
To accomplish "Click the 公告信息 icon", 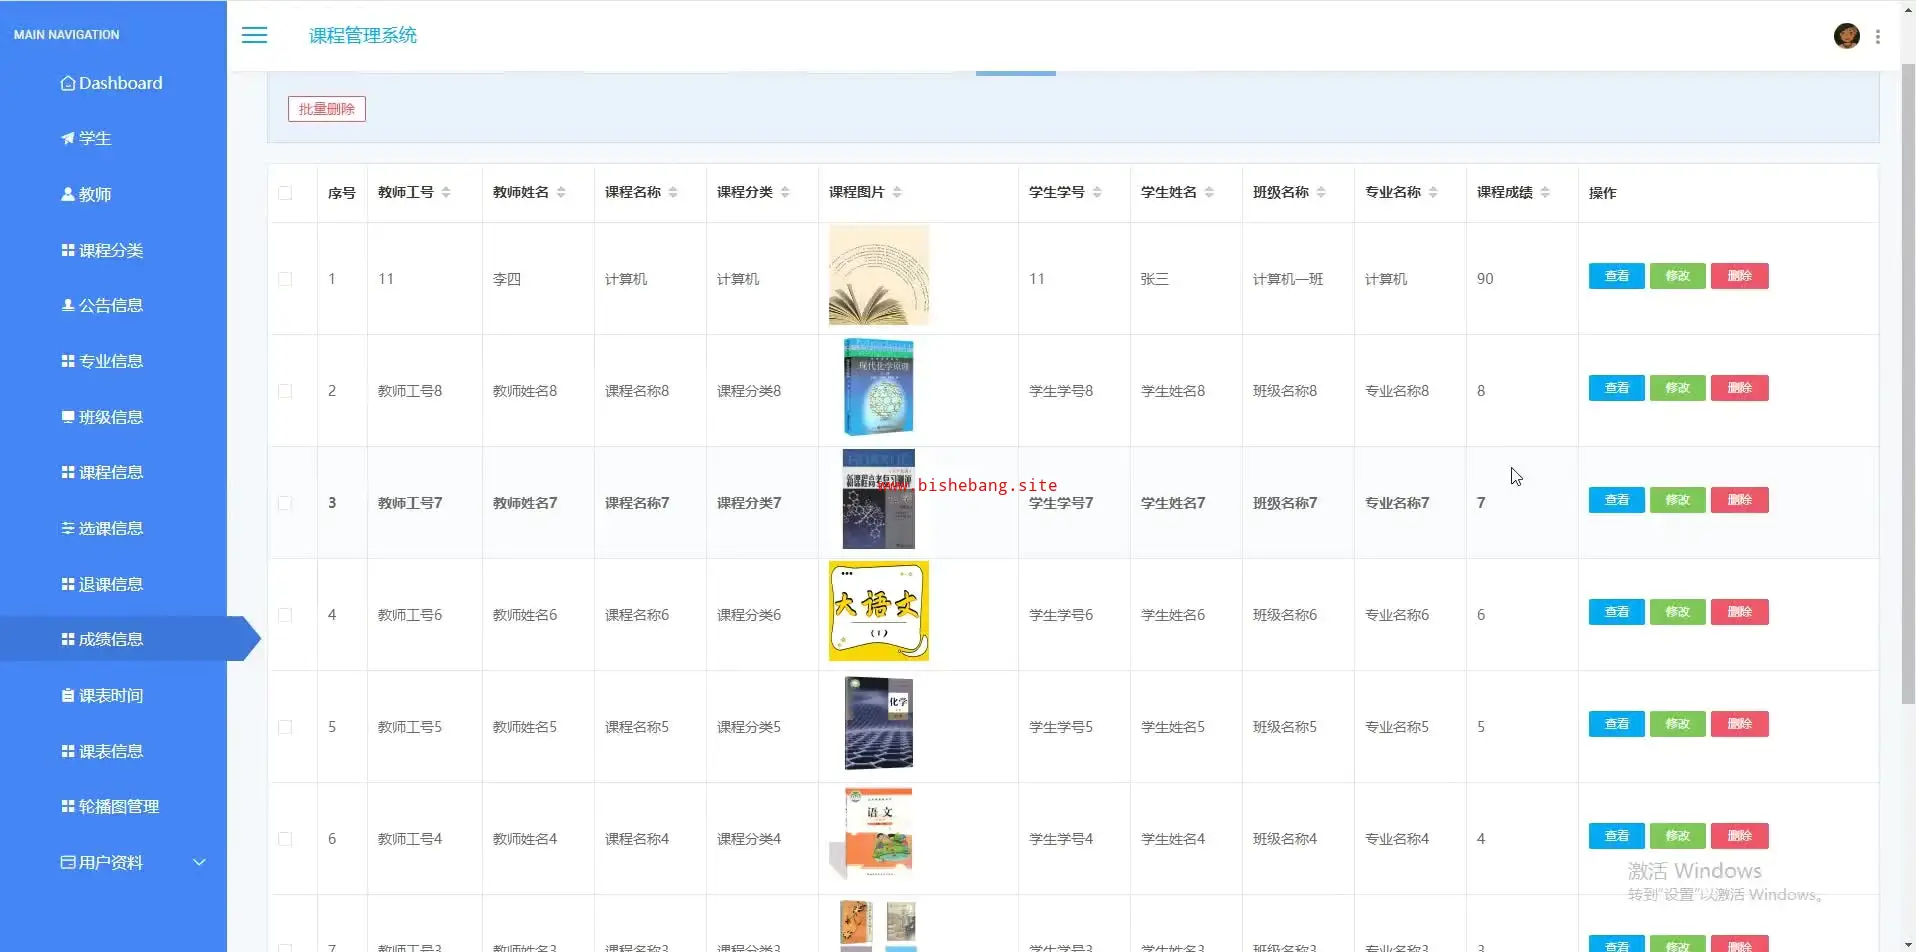I will tap(68, 305).
